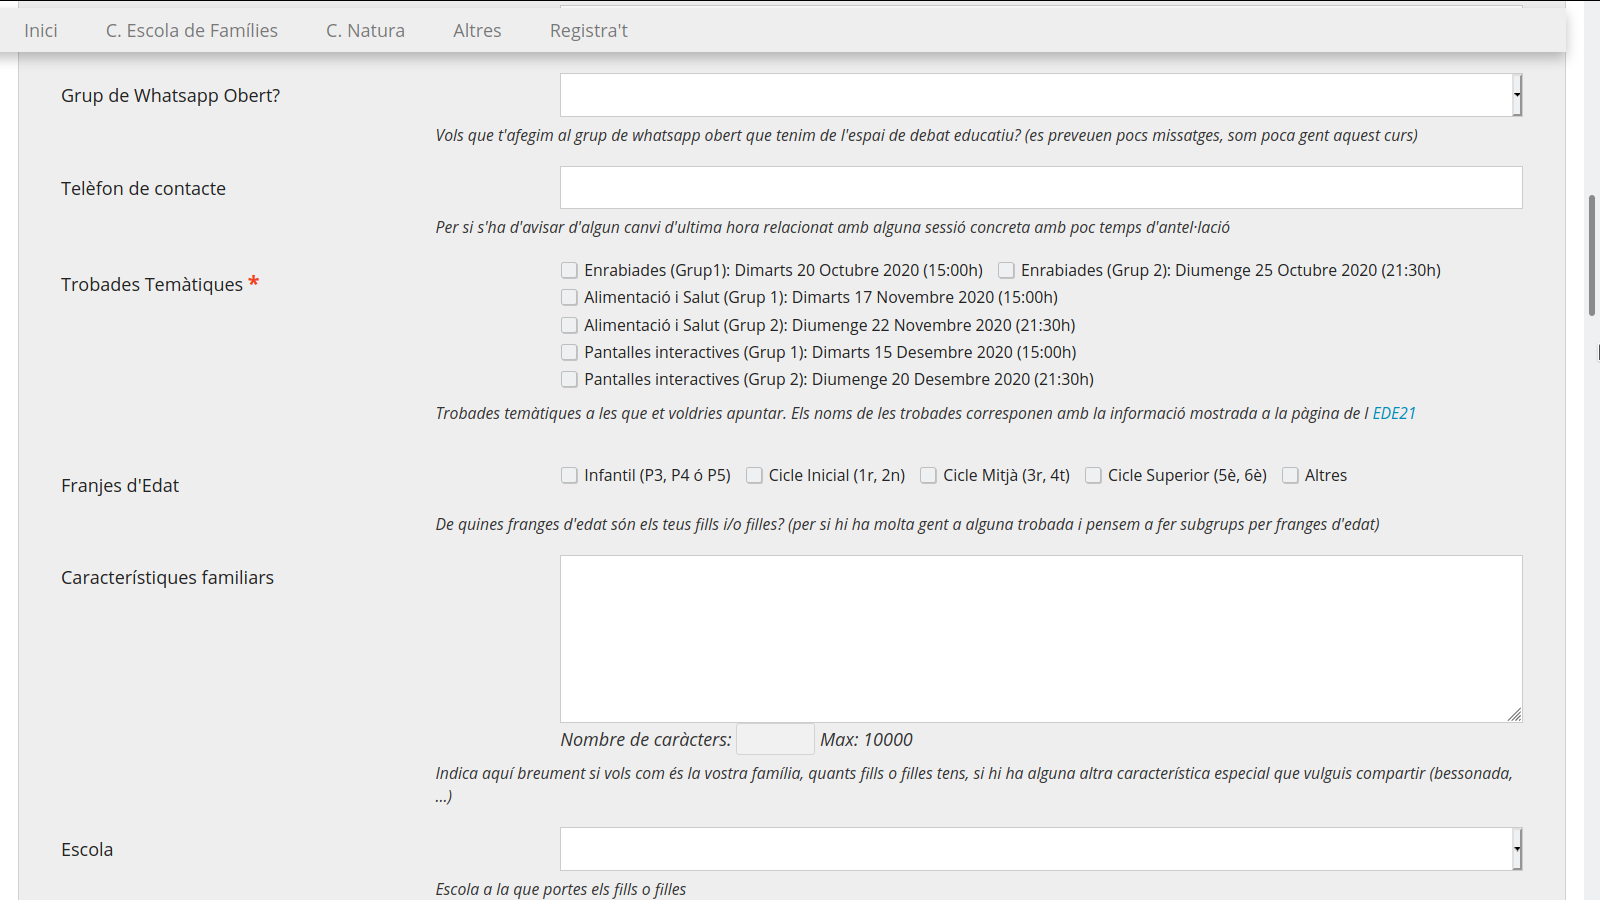Check Enrabiades (Grup 2) Diumenge 25 Octubre
The height and width of the screenshot is (900, 1600).
click(1006, 270)
